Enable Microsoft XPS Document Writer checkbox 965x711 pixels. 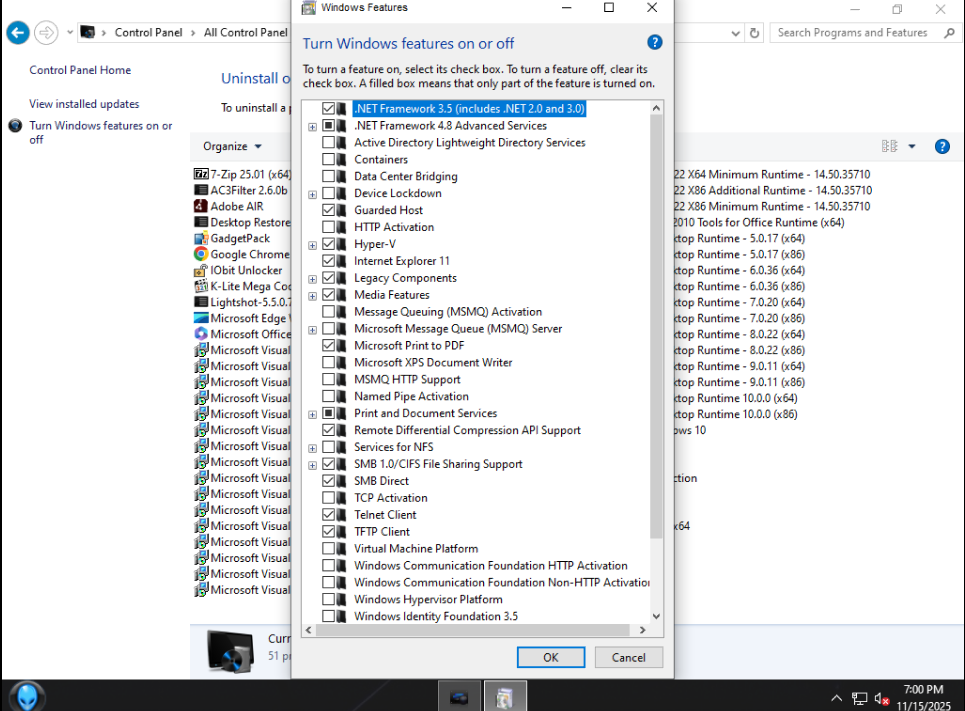point(329,363)
